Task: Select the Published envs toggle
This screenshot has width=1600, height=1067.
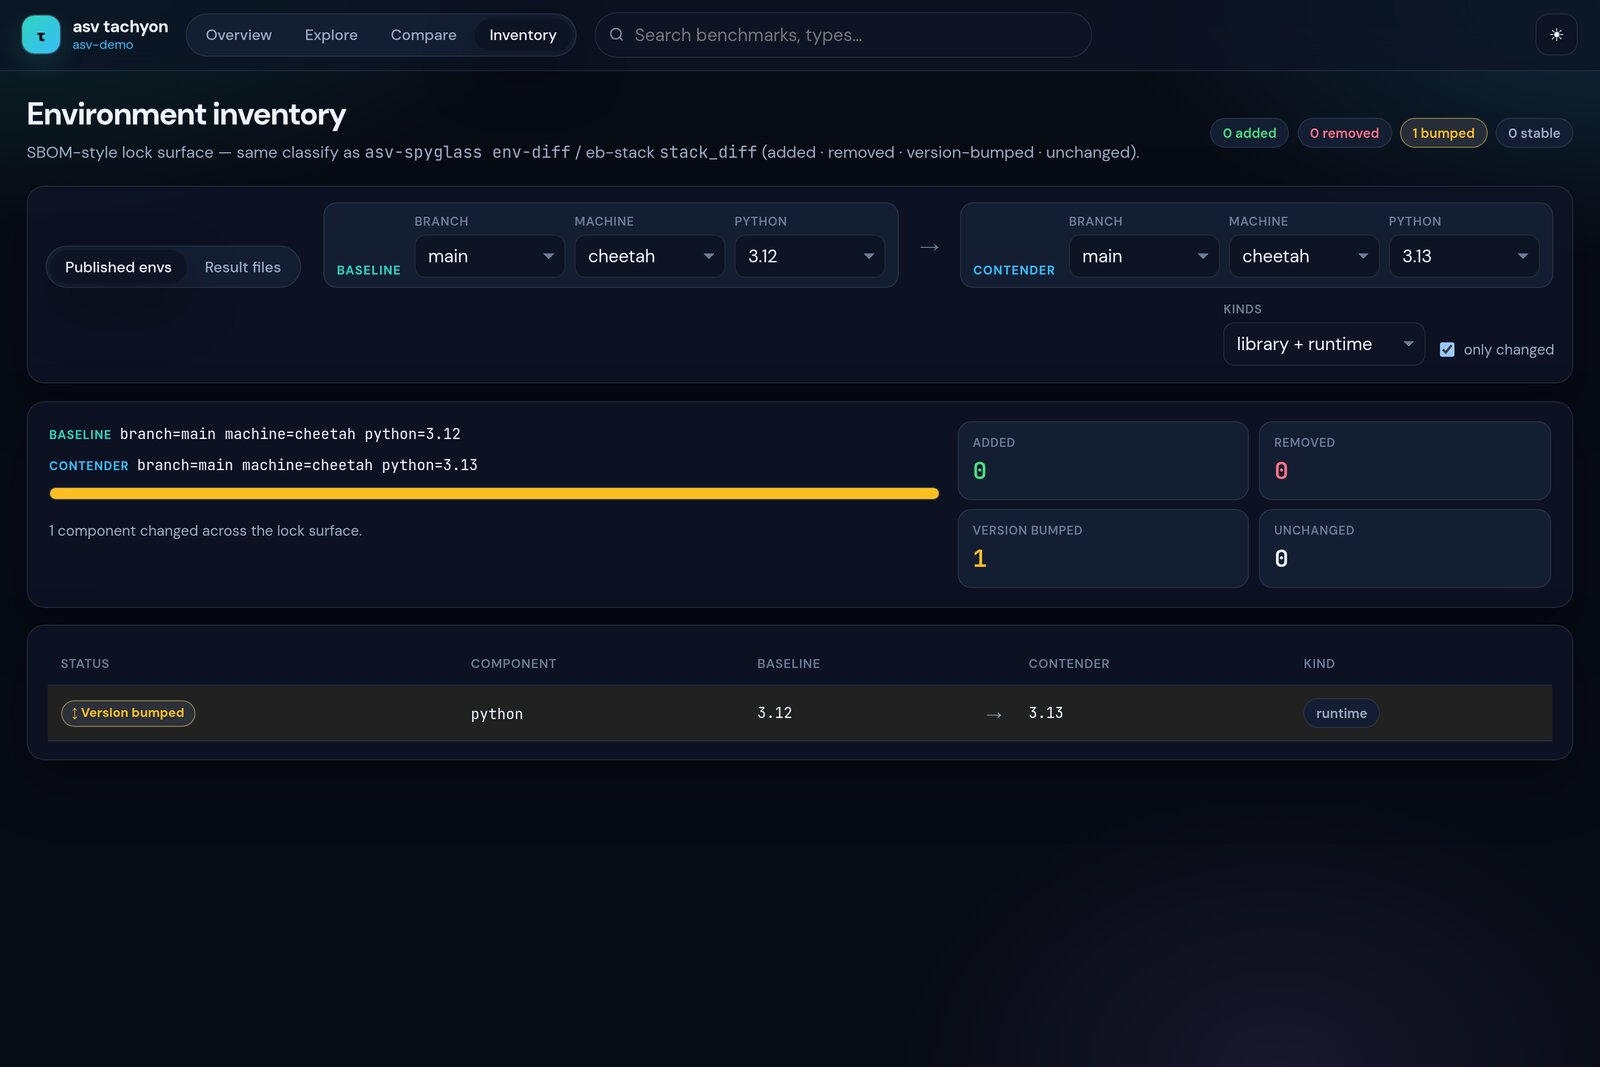Action: click(x=118, y=267)
